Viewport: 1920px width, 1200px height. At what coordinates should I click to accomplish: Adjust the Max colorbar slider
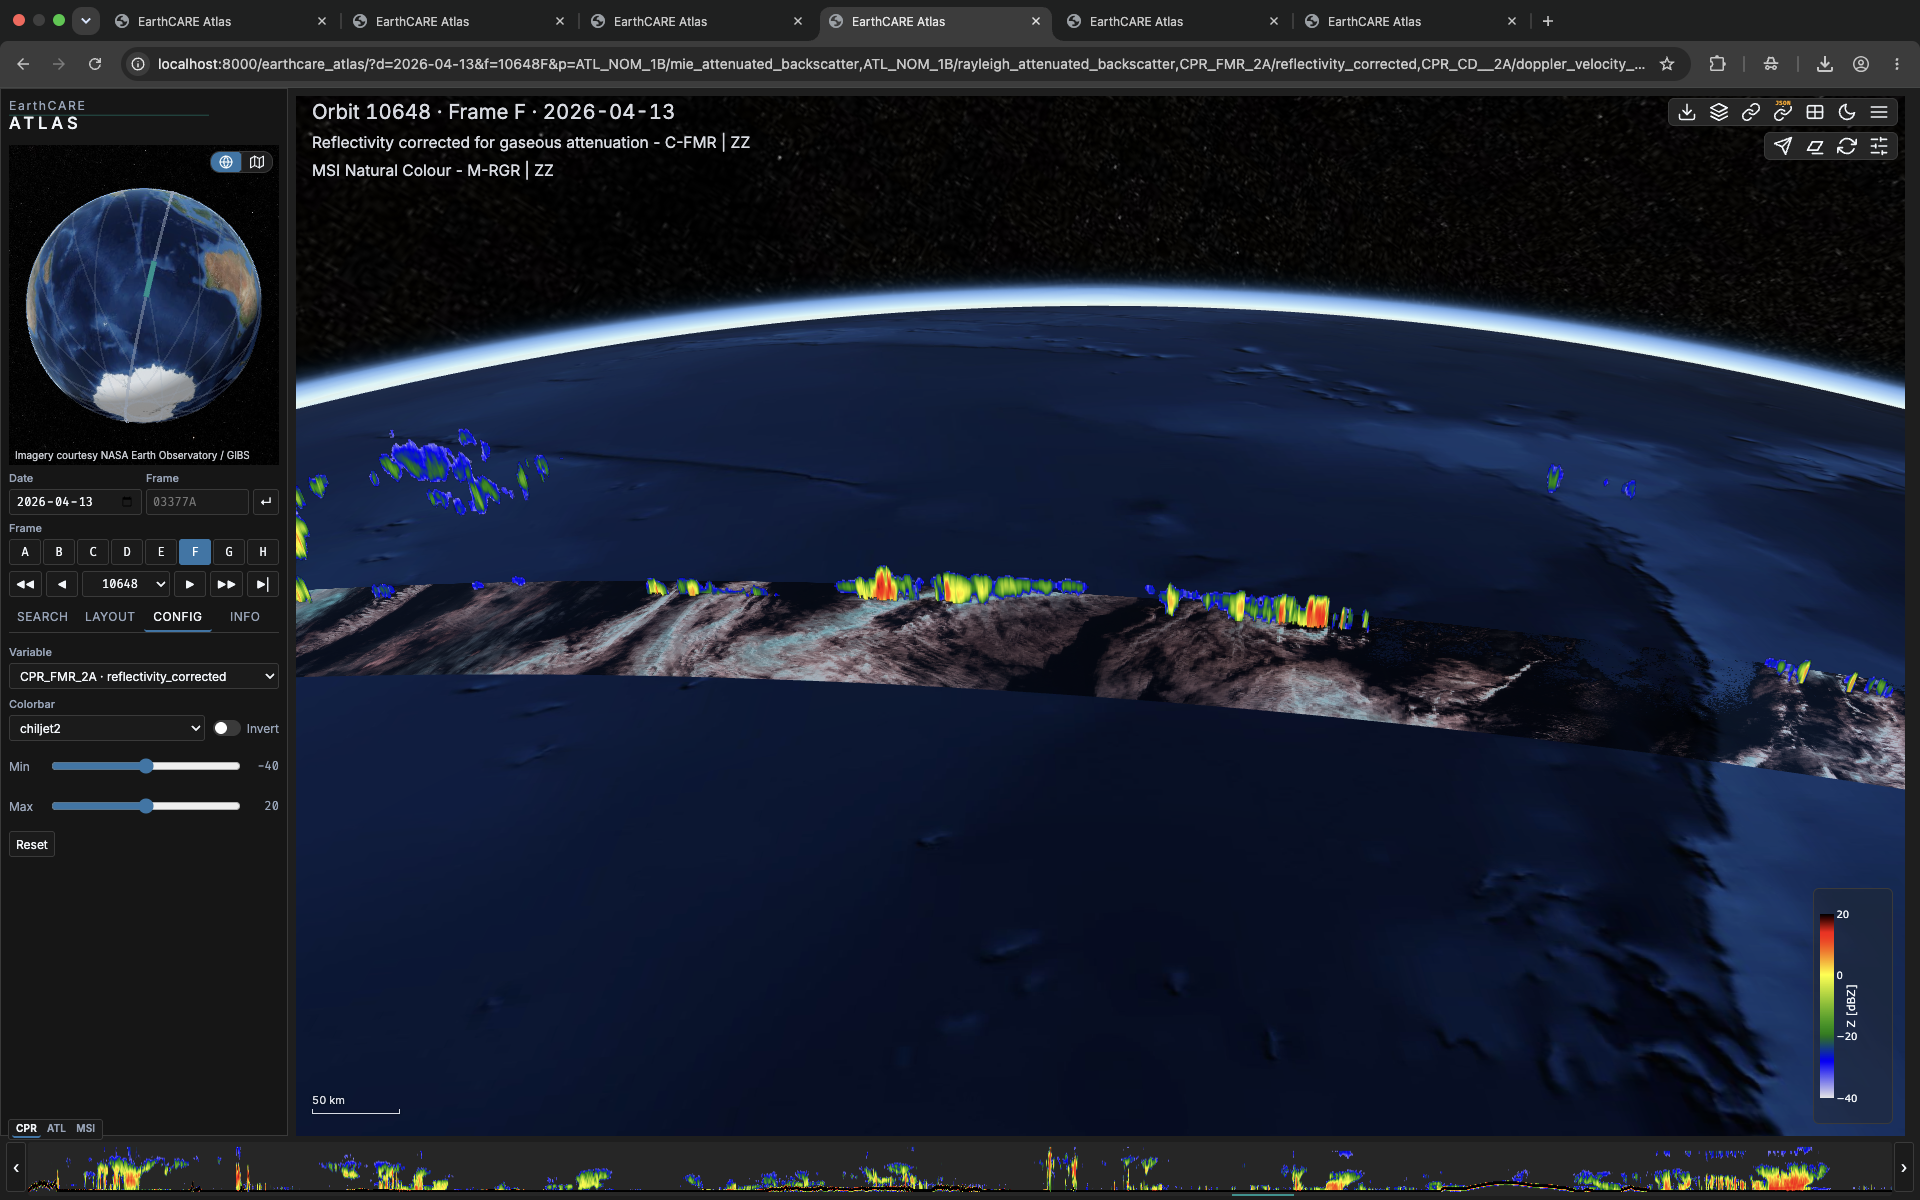point(146,806)
